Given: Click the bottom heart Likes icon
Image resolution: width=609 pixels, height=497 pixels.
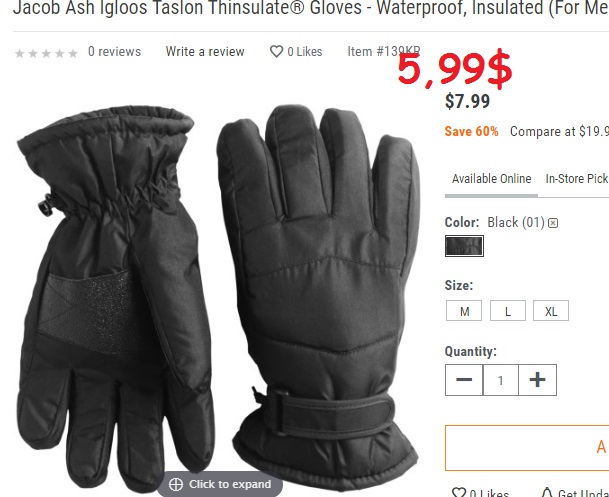Looking at the screenshot, I should click(459, 492).
